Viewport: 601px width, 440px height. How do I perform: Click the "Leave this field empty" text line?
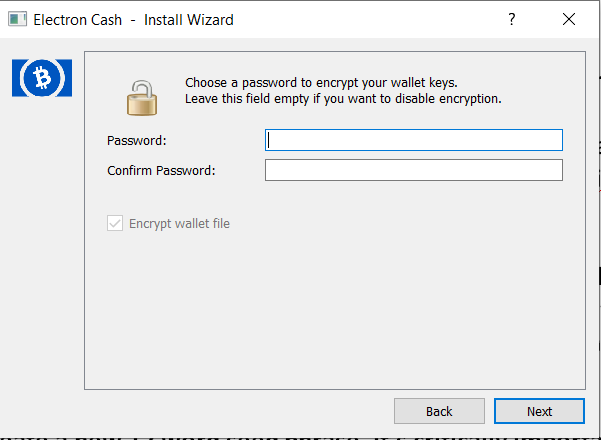pyautogui.click(x=343, y=99)
